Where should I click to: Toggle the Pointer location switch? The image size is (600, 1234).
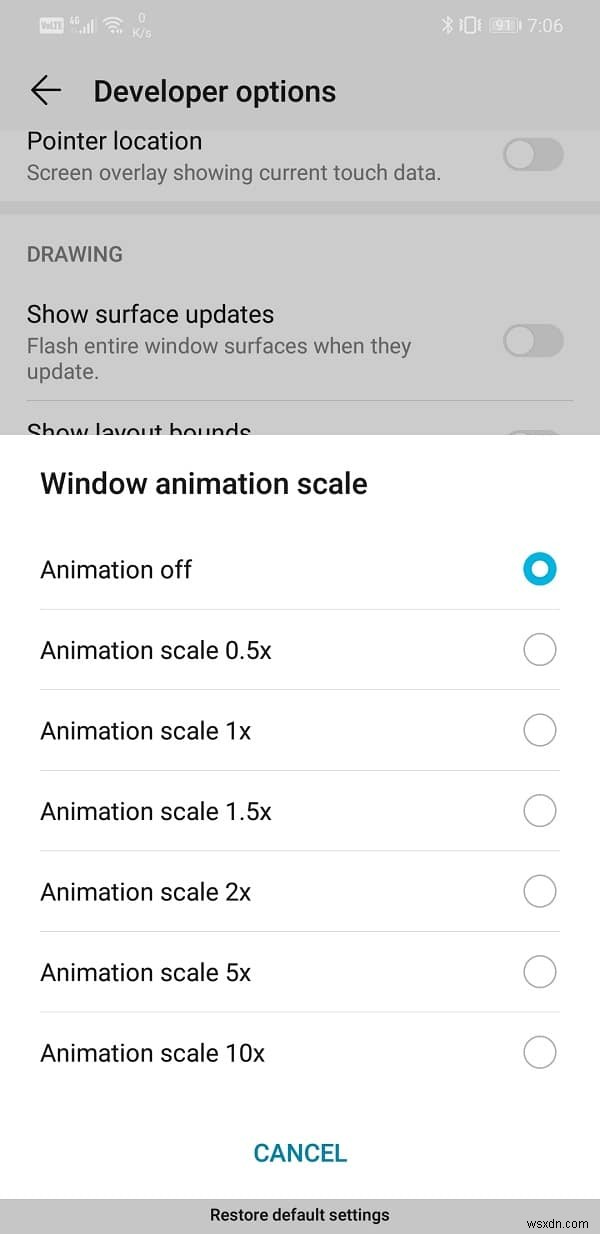533,156
